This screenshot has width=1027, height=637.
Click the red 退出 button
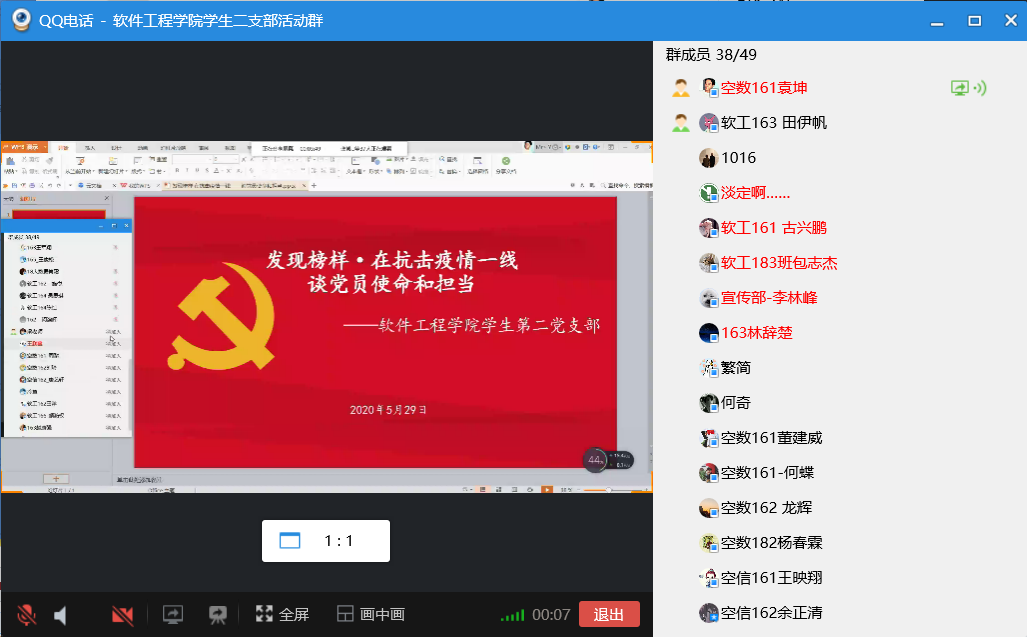pyautogui.click(x=608, y=614)
